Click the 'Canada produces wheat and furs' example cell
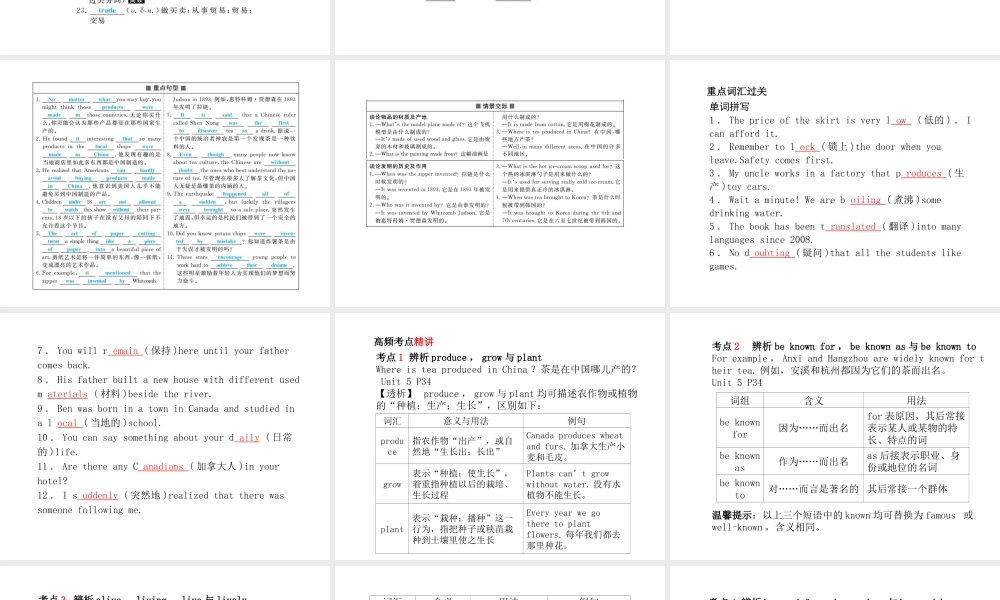 [x=577, y=446]
